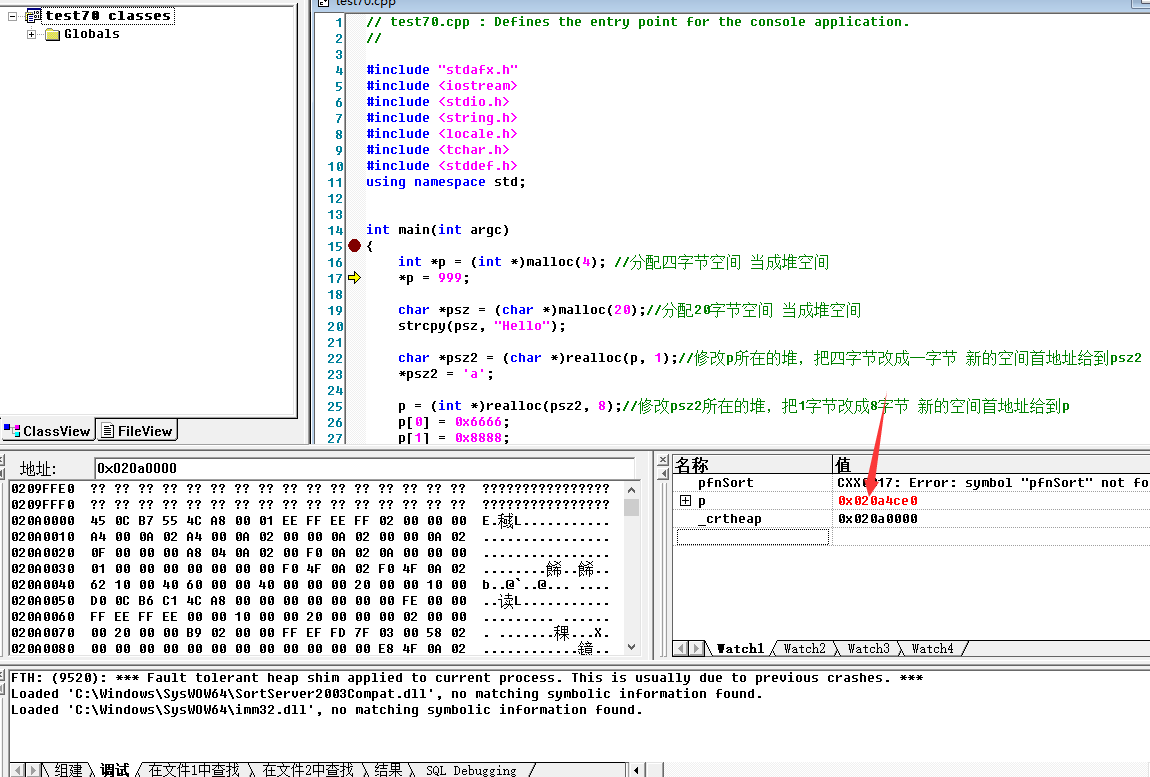Viewport: 1150px width, 777px height.
Task: Click the right arrow beside the Watch tabs
Action: point(695,648)
